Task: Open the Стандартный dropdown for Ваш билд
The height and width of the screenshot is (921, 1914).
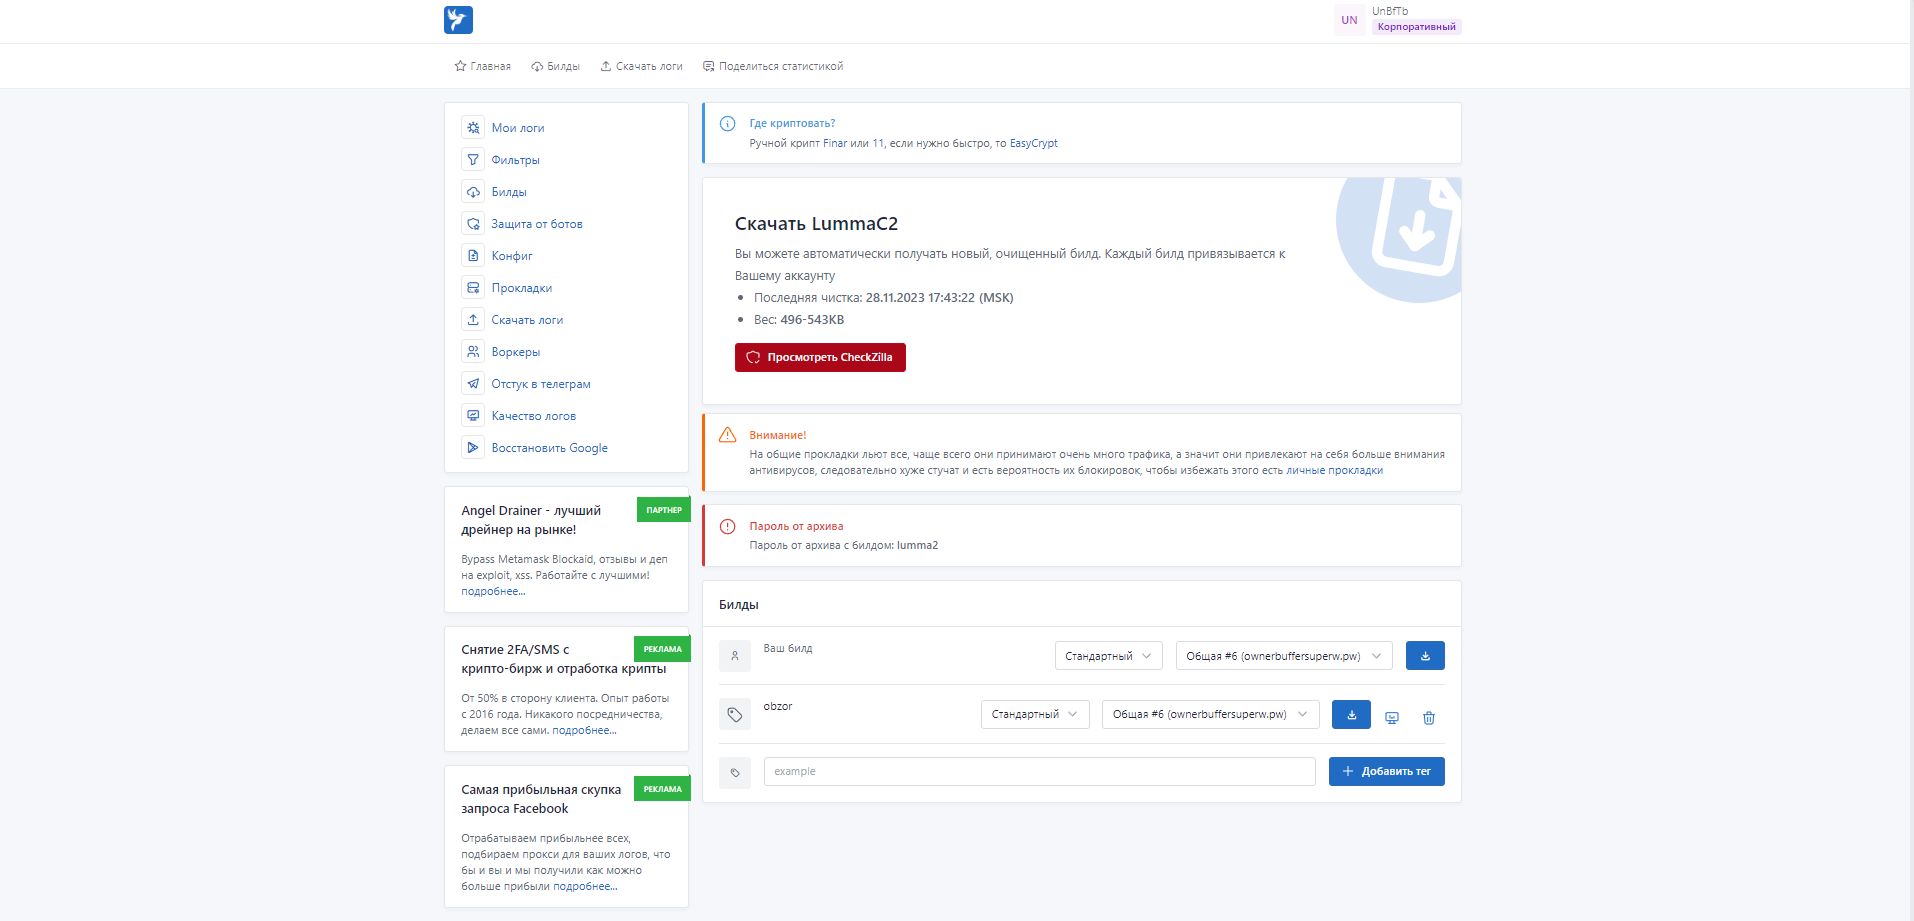Action: click(x=1109, y=656)
